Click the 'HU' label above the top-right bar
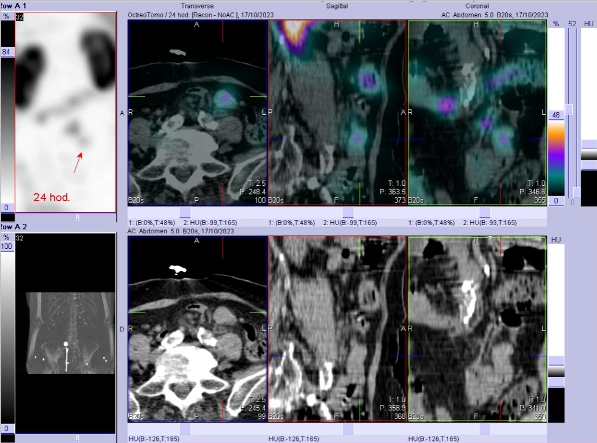597x443 pixels. pos(589,24)
